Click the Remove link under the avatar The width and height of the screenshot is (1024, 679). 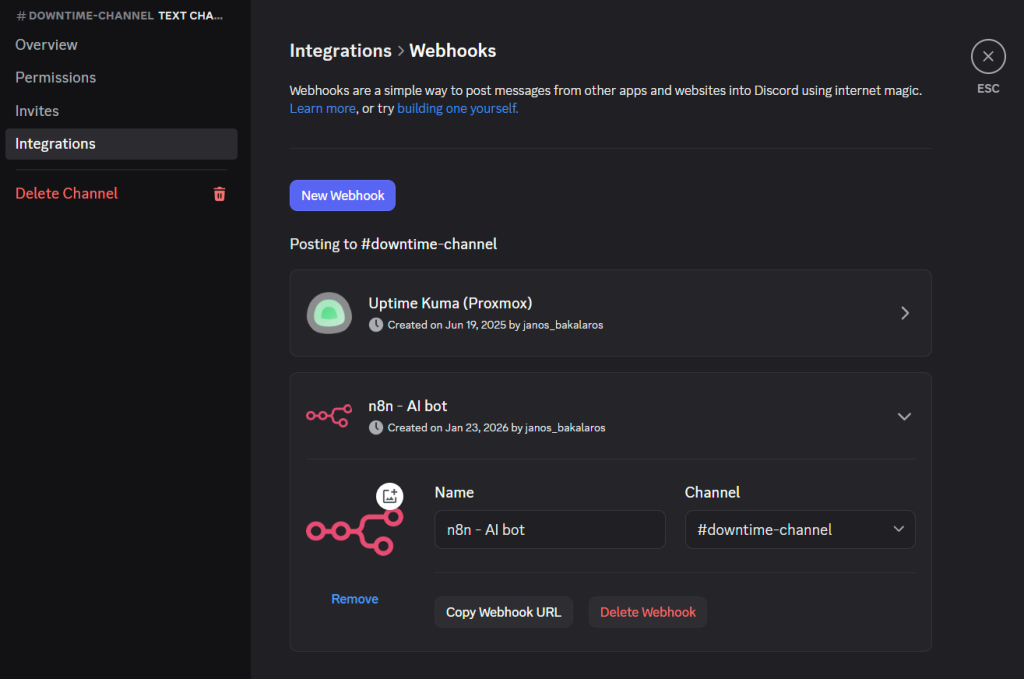[x=354, y=598]
